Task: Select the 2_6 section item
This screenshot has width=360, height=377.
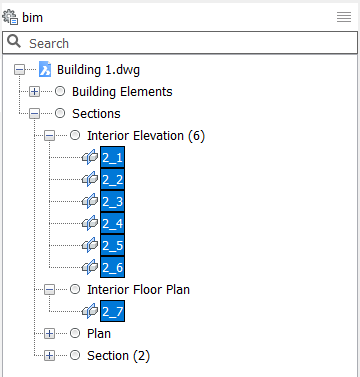Action: (113, 267)
